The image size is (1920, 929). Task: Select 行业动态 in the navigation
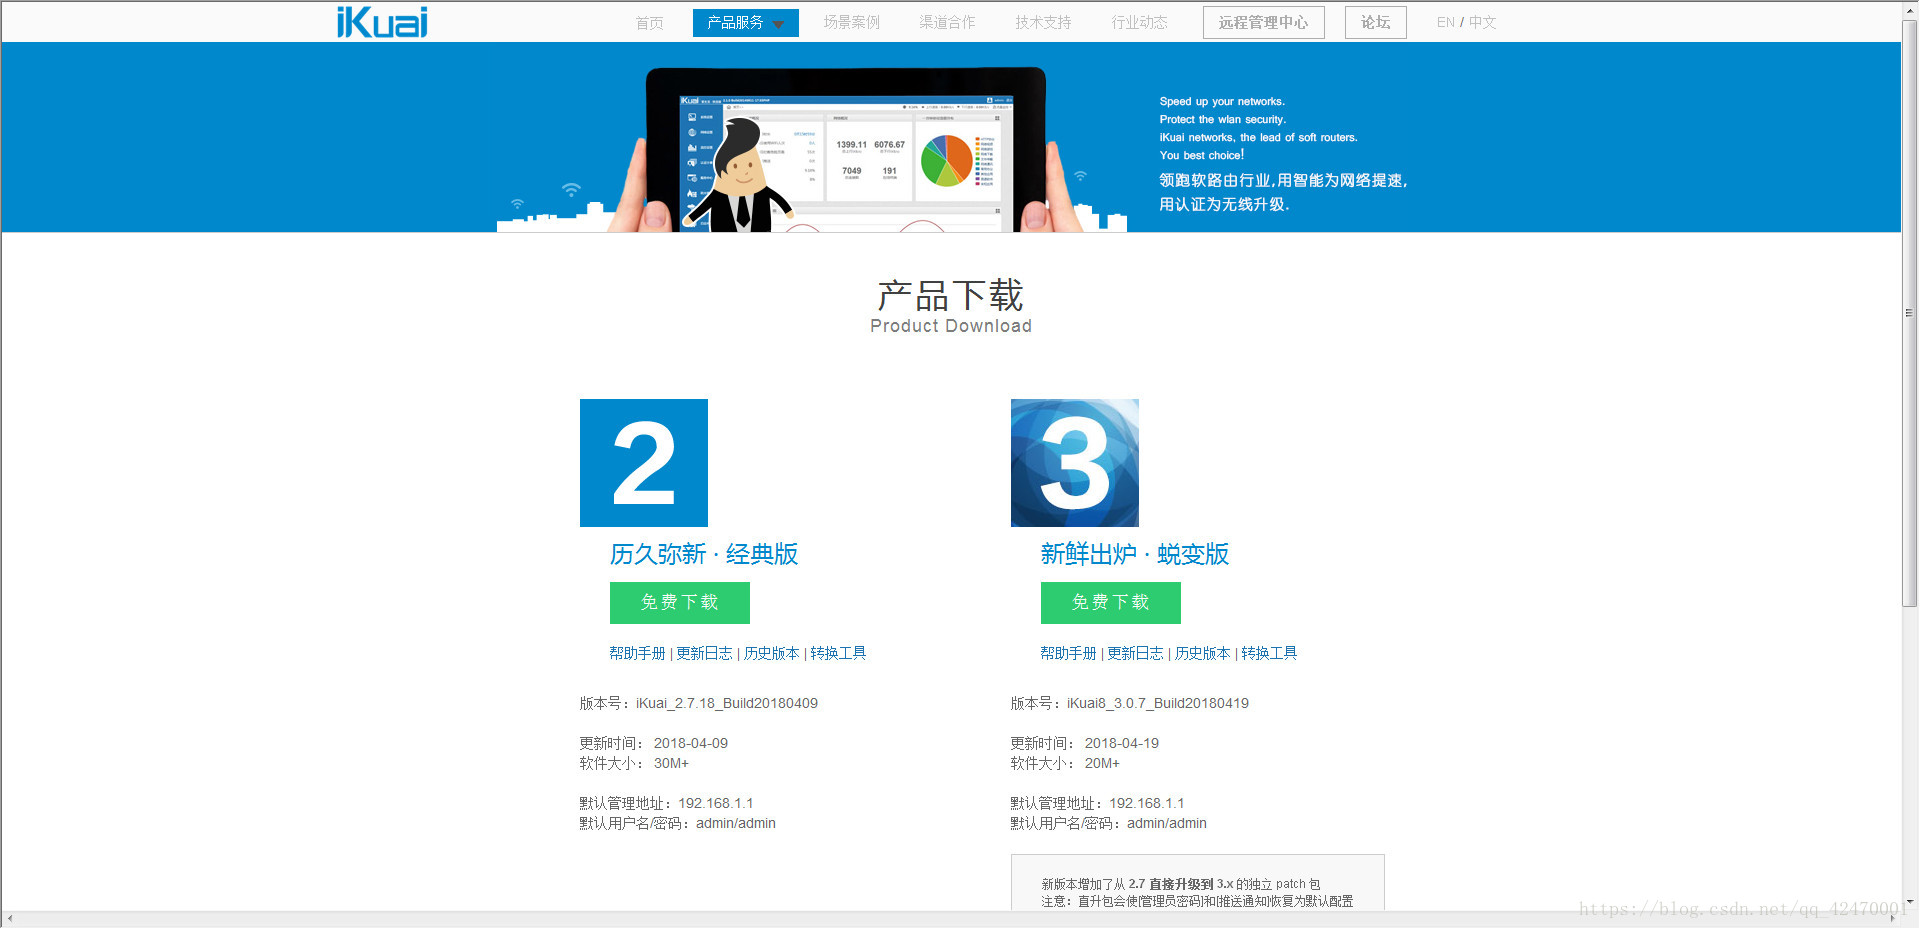pyautogui.click(x=1139, y=22)
